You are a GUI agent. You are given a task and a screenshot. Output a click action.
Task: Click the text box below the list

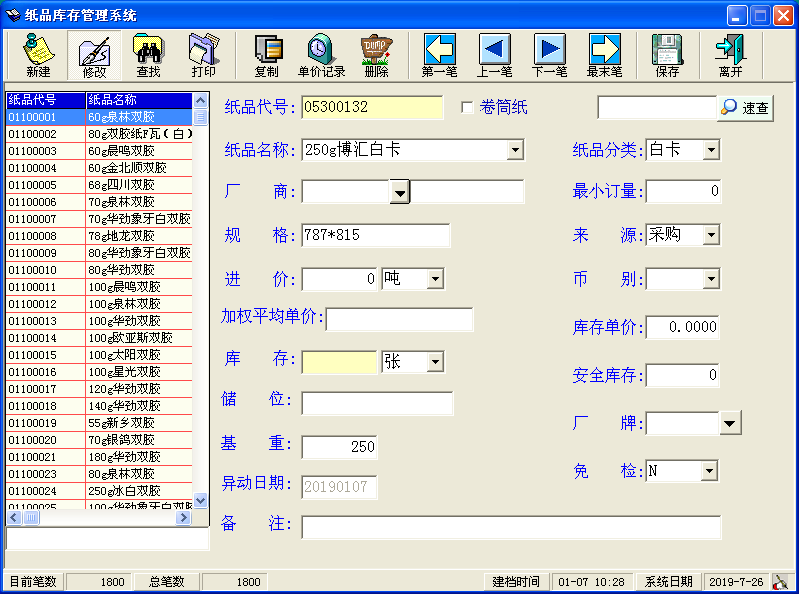(x=108, y=538)
